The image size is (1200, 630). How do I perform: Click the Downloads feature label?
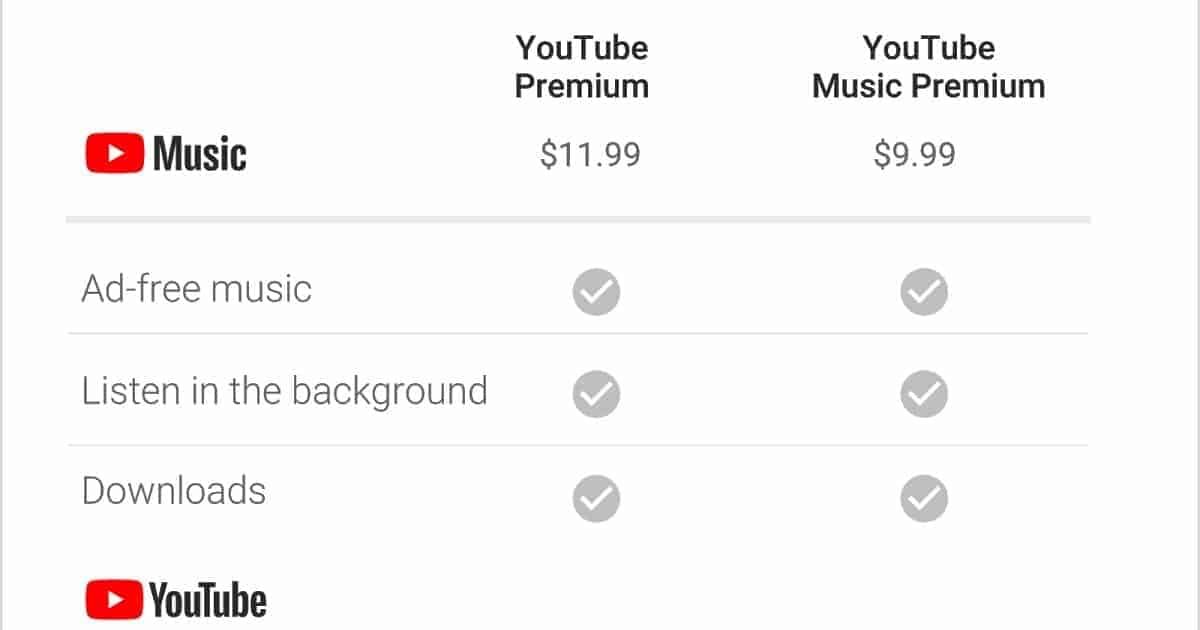click(x=174, y=492)
